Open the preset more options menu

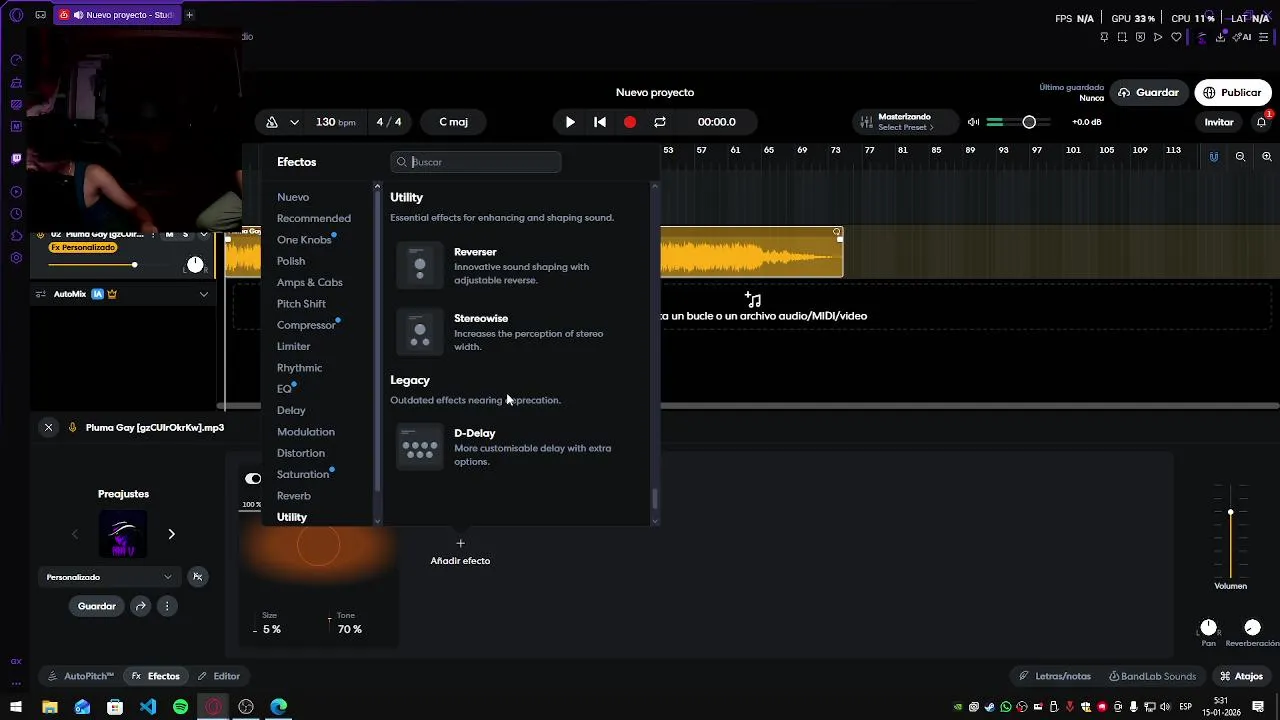click(167, 606)
